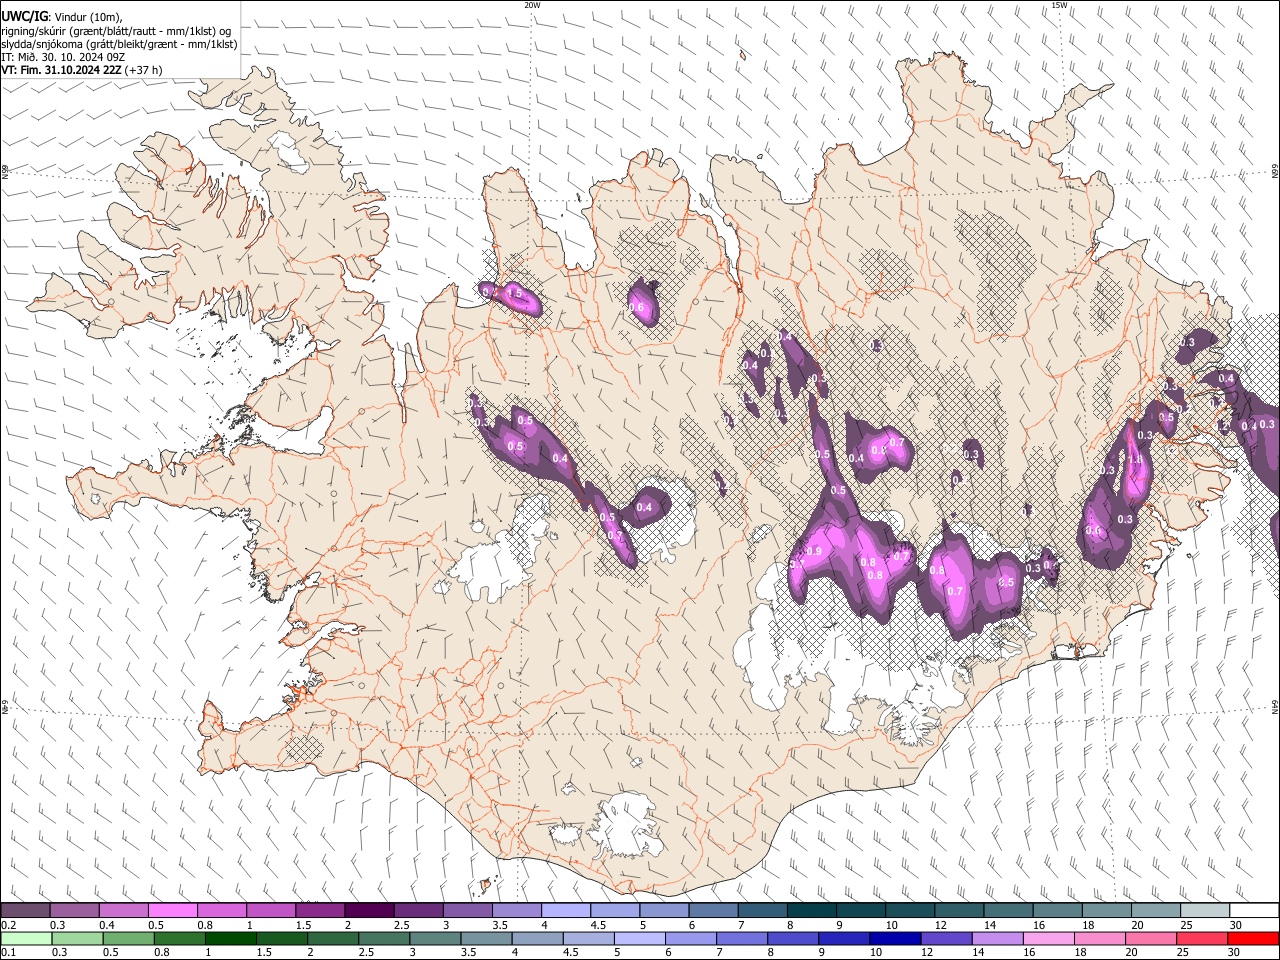Click the light lavender 4 swatch, upper legend
This screenshot has height=960, width=1280.
566,910
